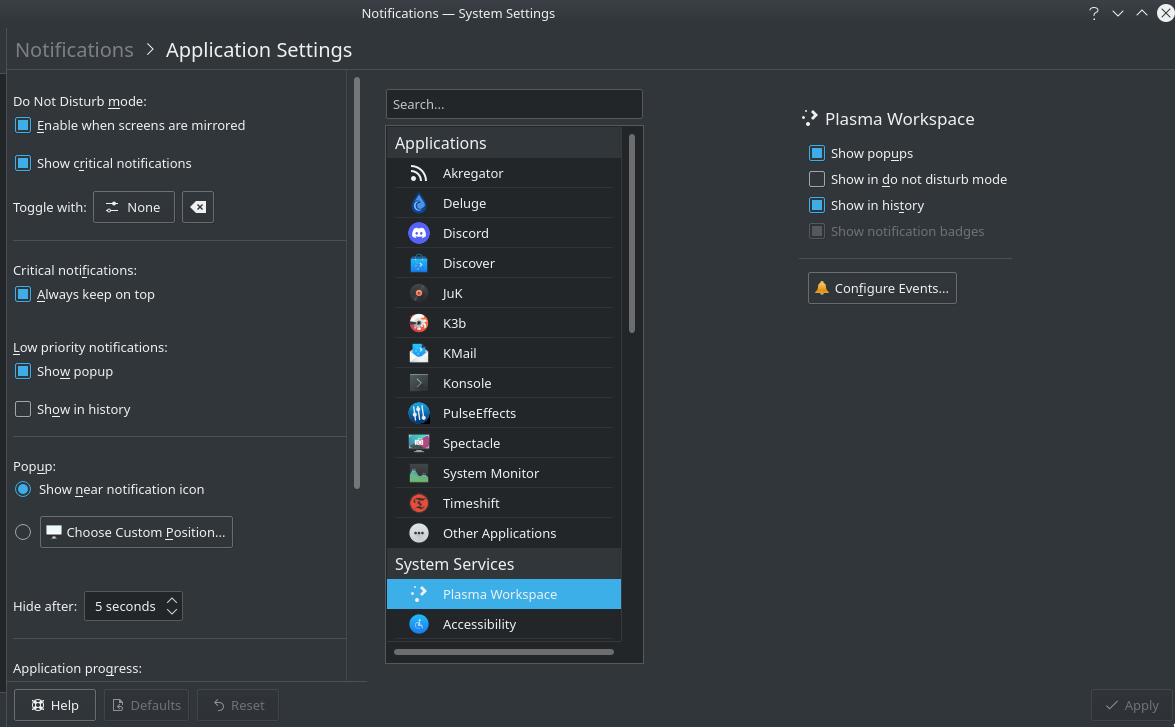Toggle low priority Show popup checkbox

pos(23,372)
